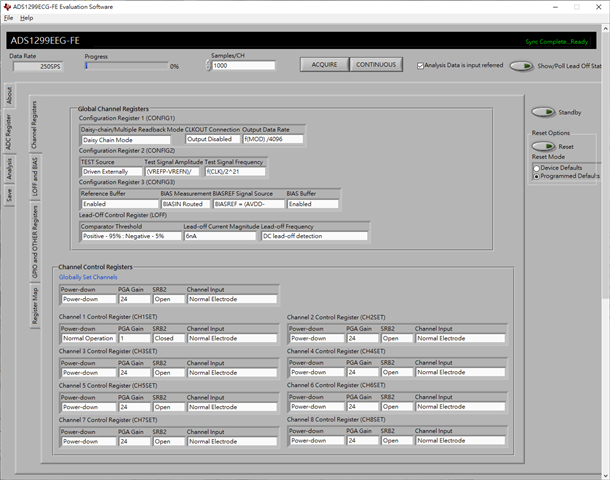The image size is (610, 480).
Task: Open Globally Set Channels PGA Gain dropdown
Action: pyautogui.click(x=135, y=299)
